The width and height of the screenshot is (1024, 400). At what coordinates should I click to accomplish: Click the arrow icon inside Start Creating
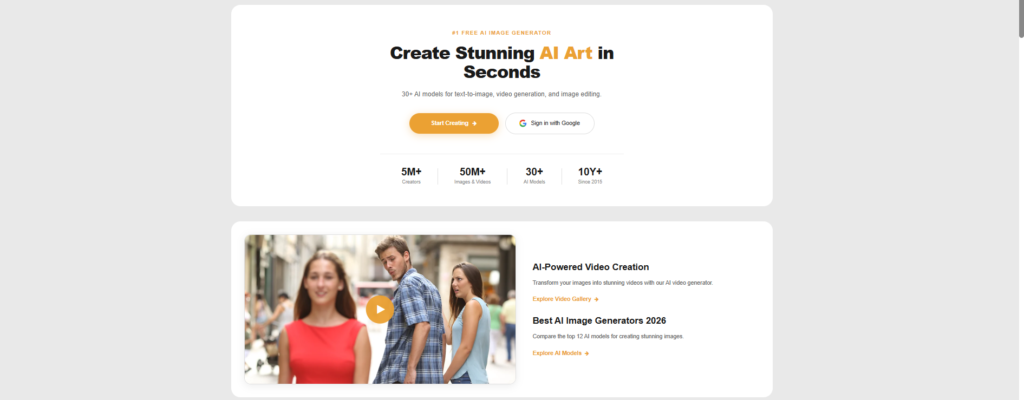click(x=474, y=123)
